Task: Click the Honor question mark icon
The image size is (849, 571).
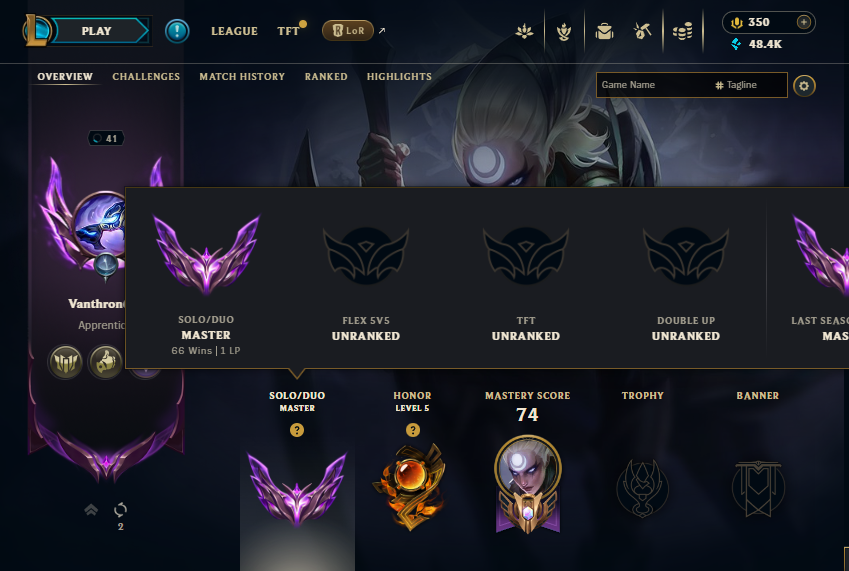Action: point(413,430)
